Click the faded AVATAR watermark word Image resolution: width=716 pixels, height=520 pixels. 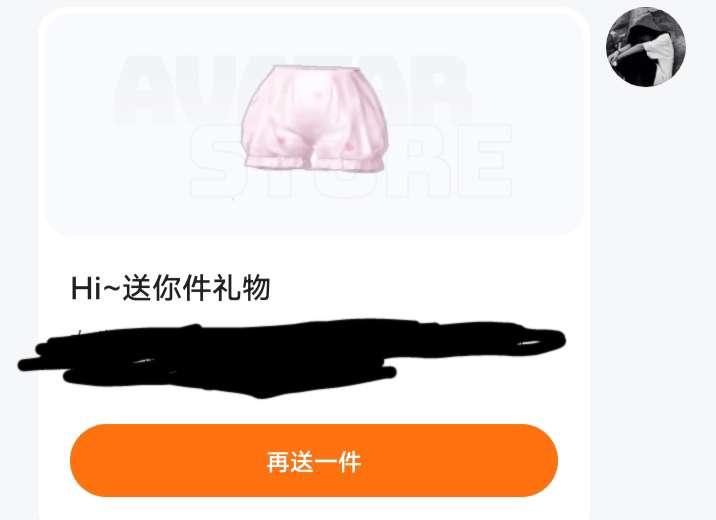pyautogui.click(x=292, y=90)
